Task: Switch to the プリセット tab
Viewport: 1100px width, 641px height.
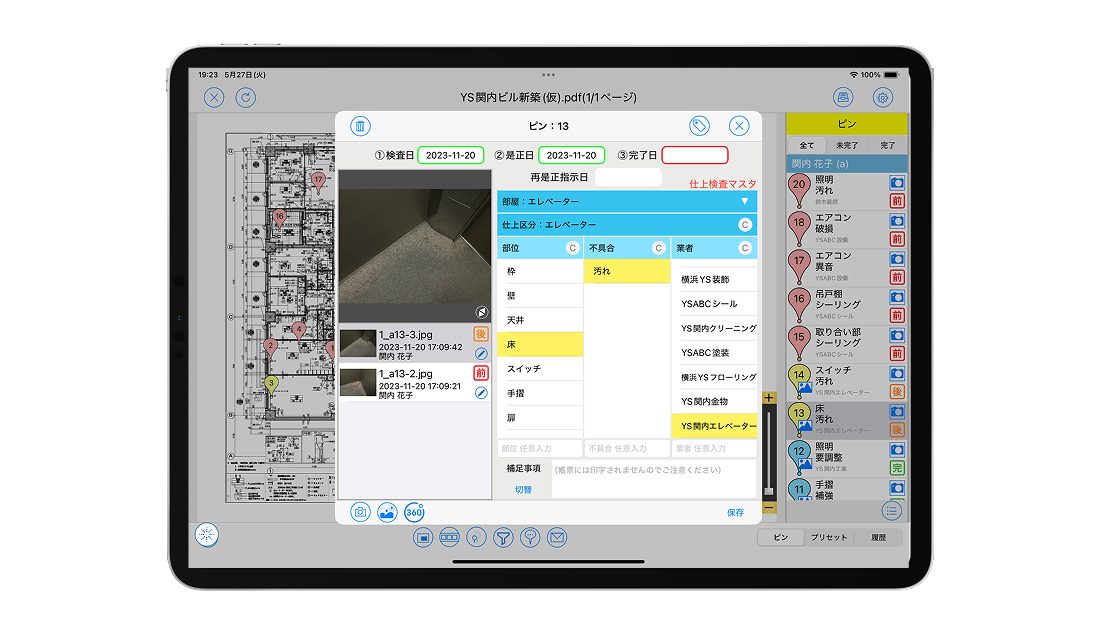Action: pyautogui.click(x=829, y=537)
